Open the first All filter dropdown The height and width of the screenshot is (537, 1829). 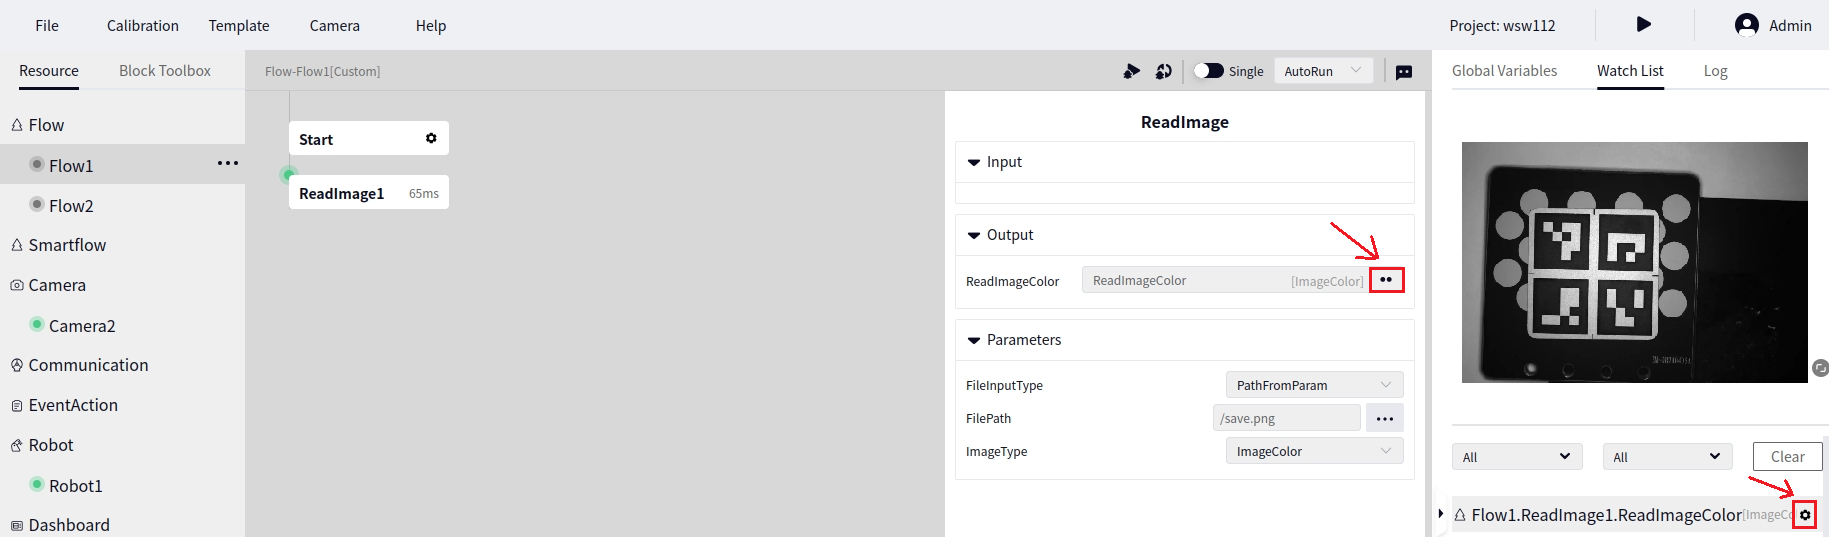pos(1517,457)
